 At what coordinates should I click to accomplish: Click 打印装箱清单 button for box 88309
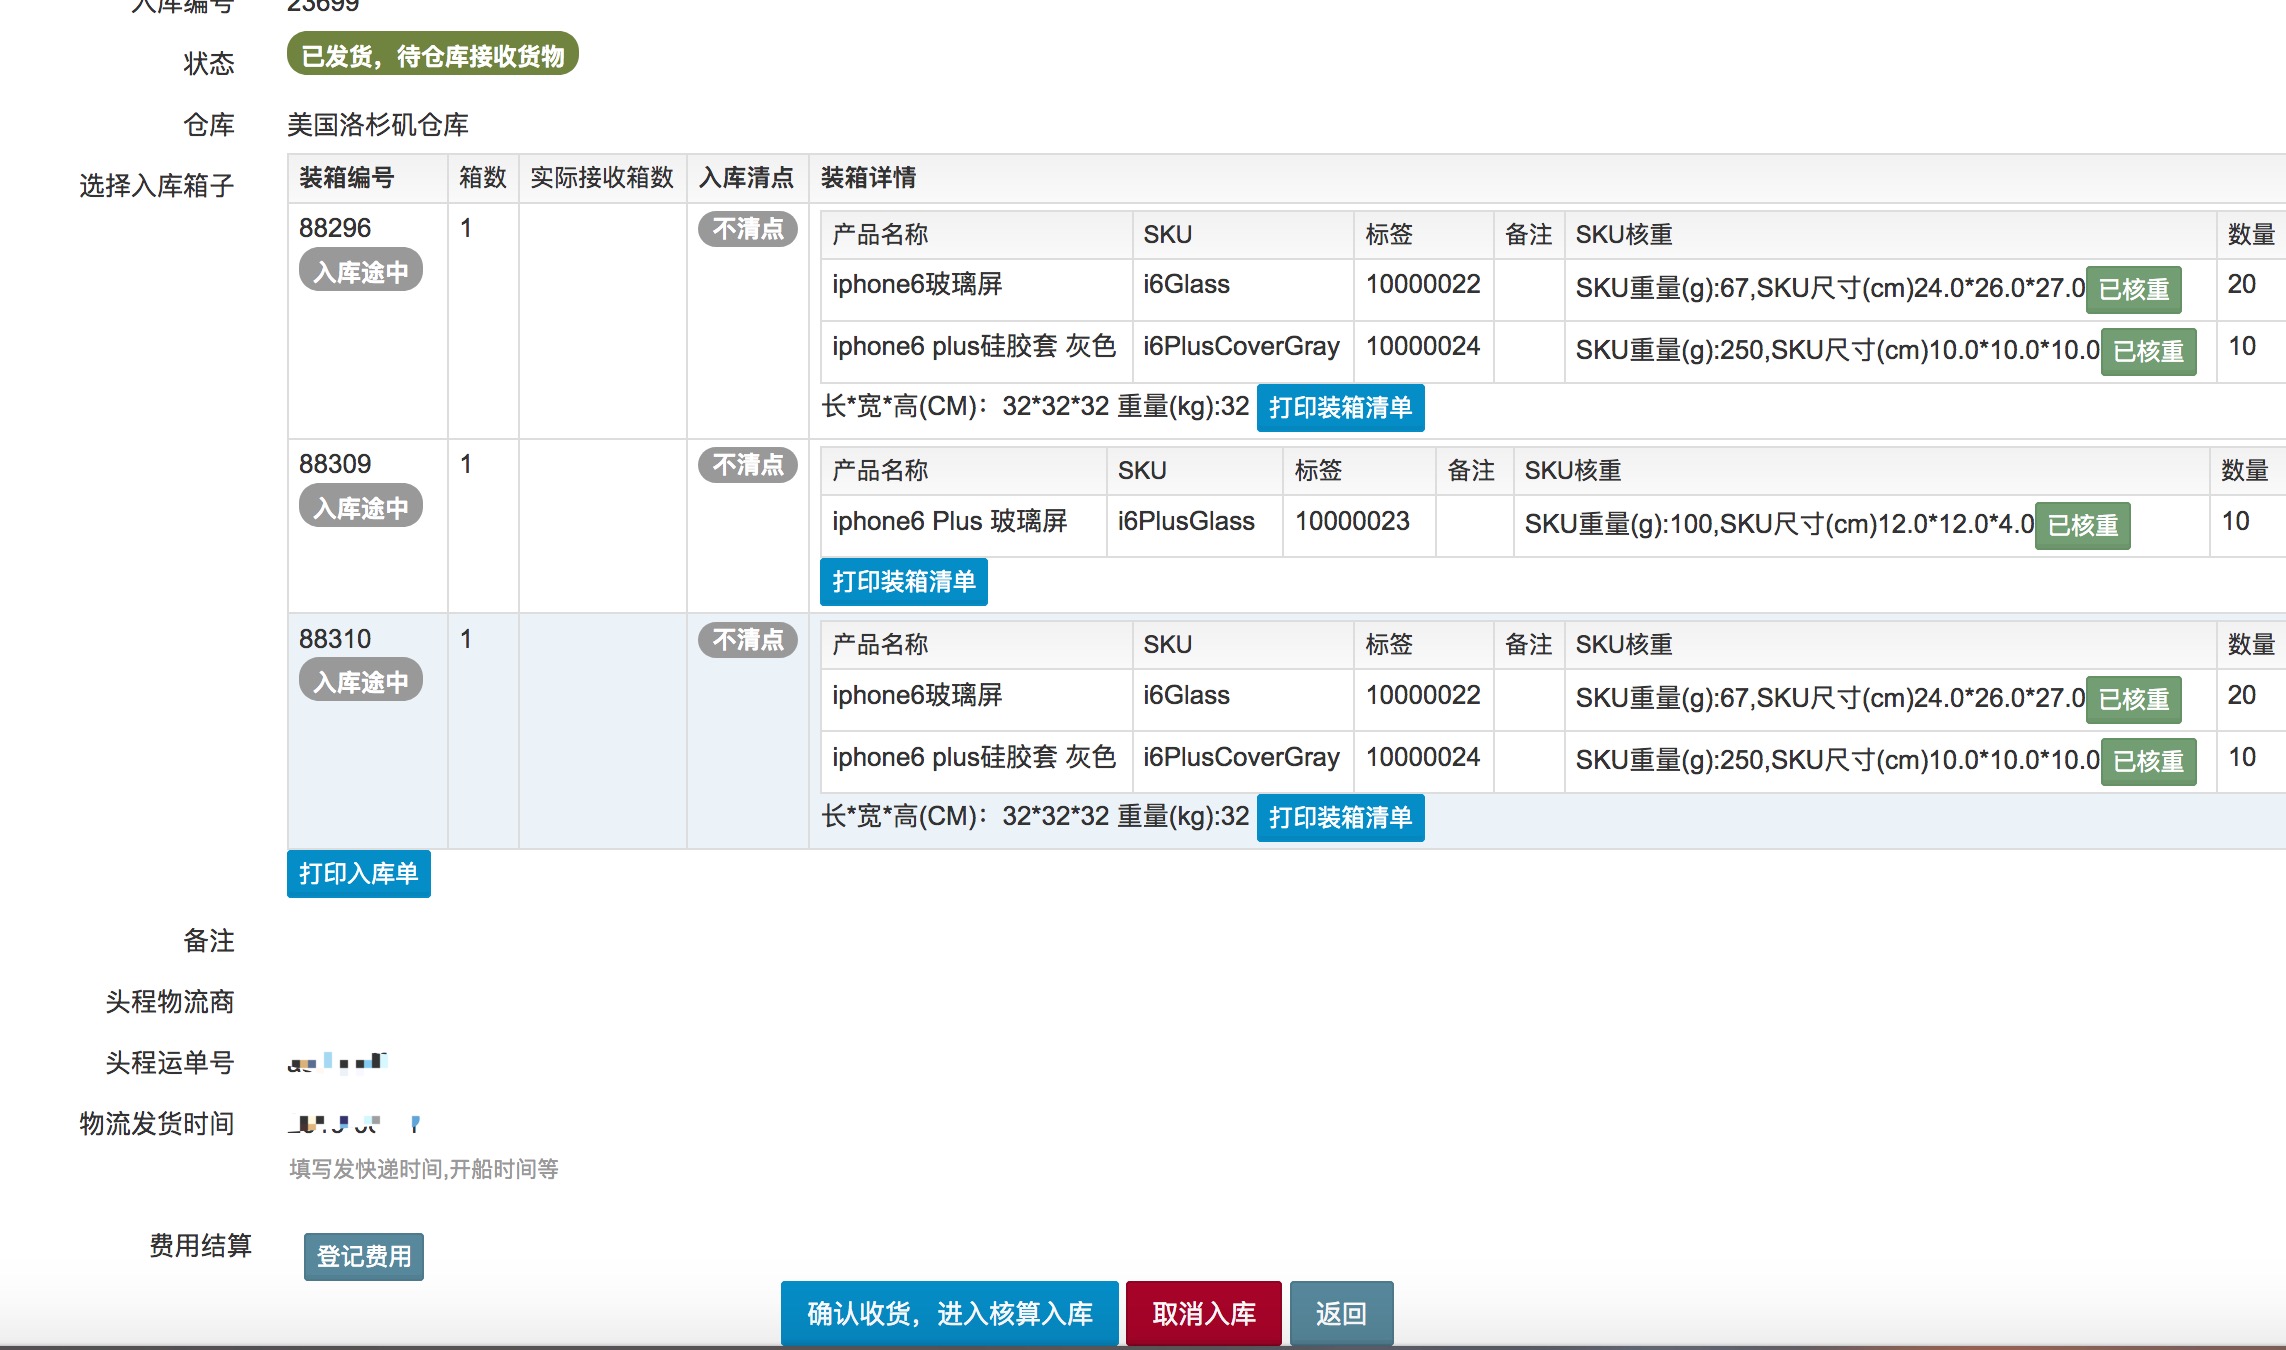[x=903, y=582]
